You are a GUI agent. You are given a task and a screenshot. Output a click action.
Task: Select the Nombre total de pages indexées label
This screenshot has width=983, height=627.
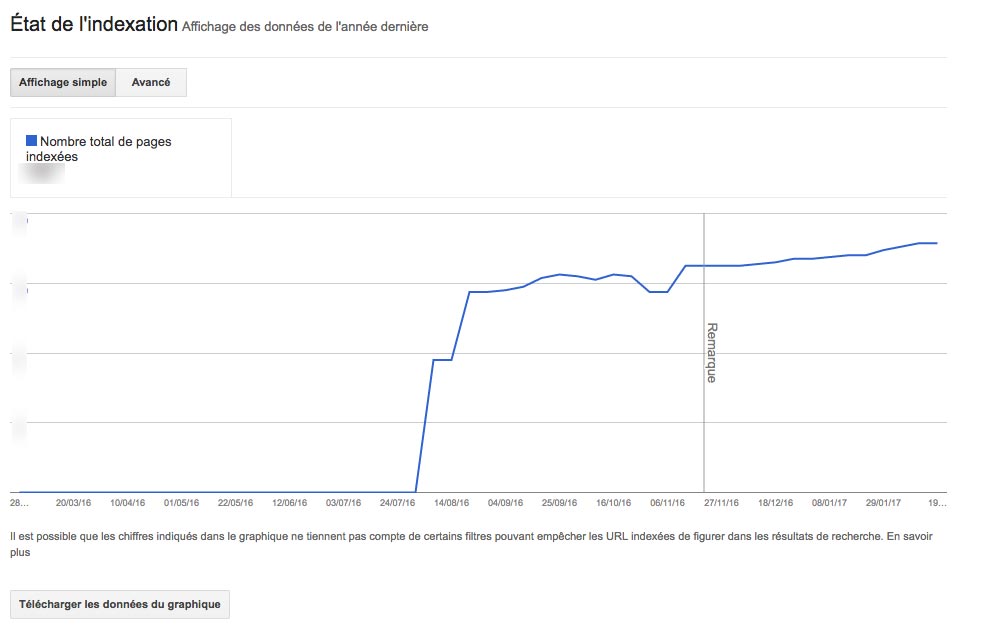(x=100, y=149)
